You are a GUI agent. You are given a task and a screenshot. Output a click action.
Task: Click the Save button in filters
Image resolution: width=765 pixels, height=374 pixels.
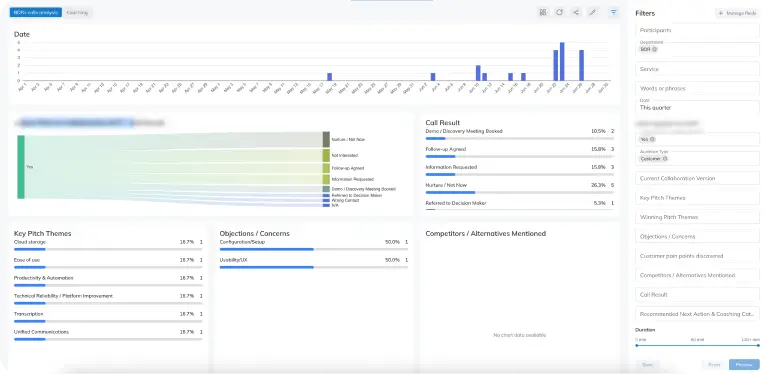tap(647, 365)
